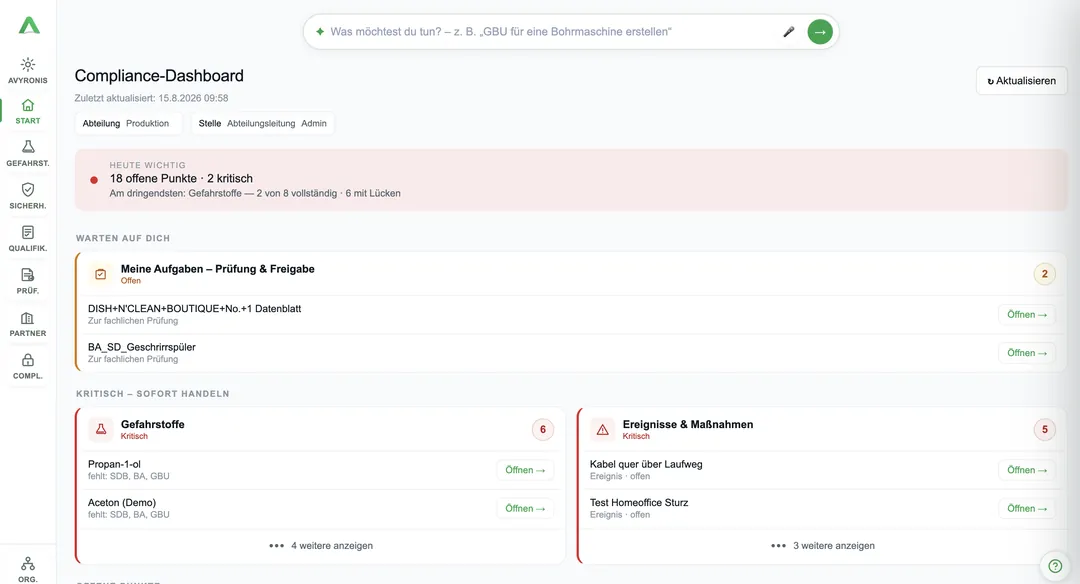Click 'Am dringendsten: Gefahrstoffe' summary line
The height and width of the screenshot is (584, 1080).
(255, 194)
